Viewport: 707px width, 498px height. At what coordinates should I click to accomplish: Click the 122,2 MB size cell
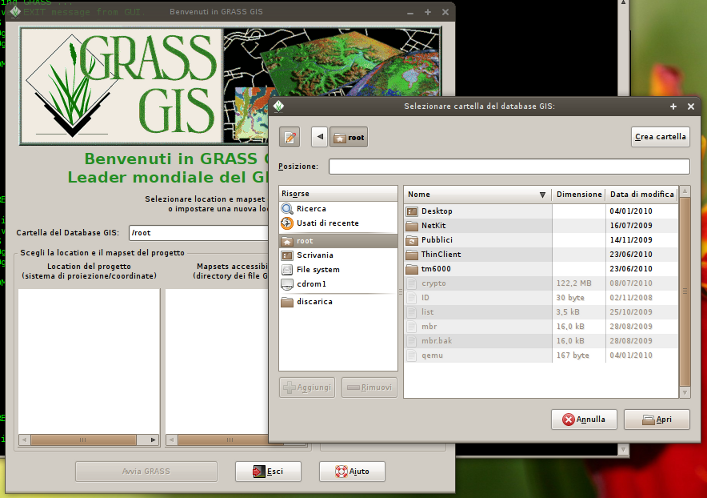(574, 283)
